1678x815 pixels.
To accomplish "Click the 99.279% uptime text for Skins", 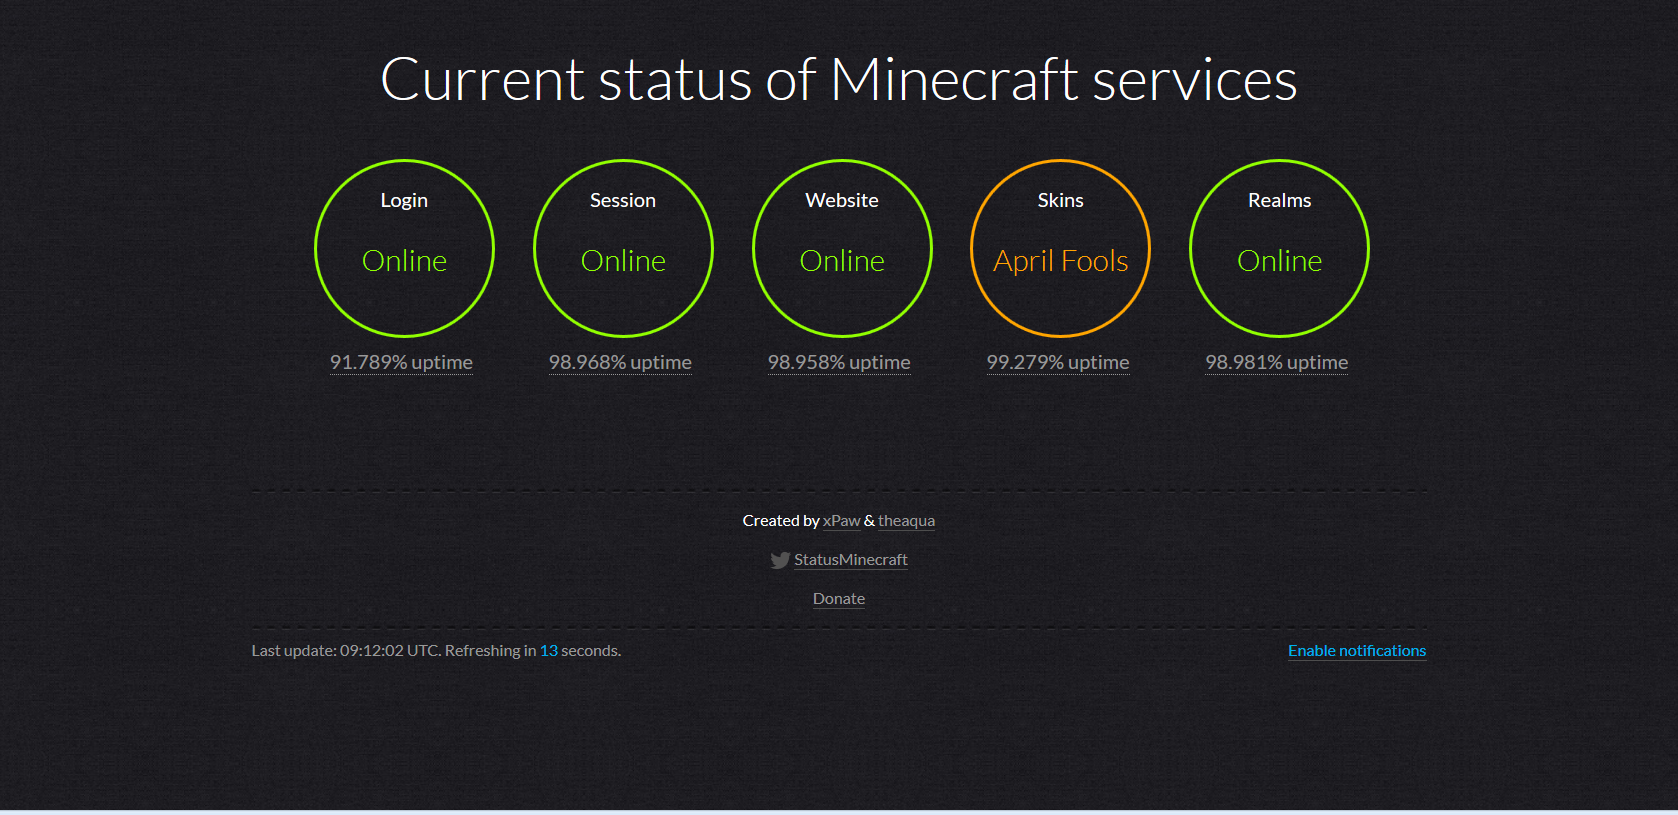I will pos(1057,362).
